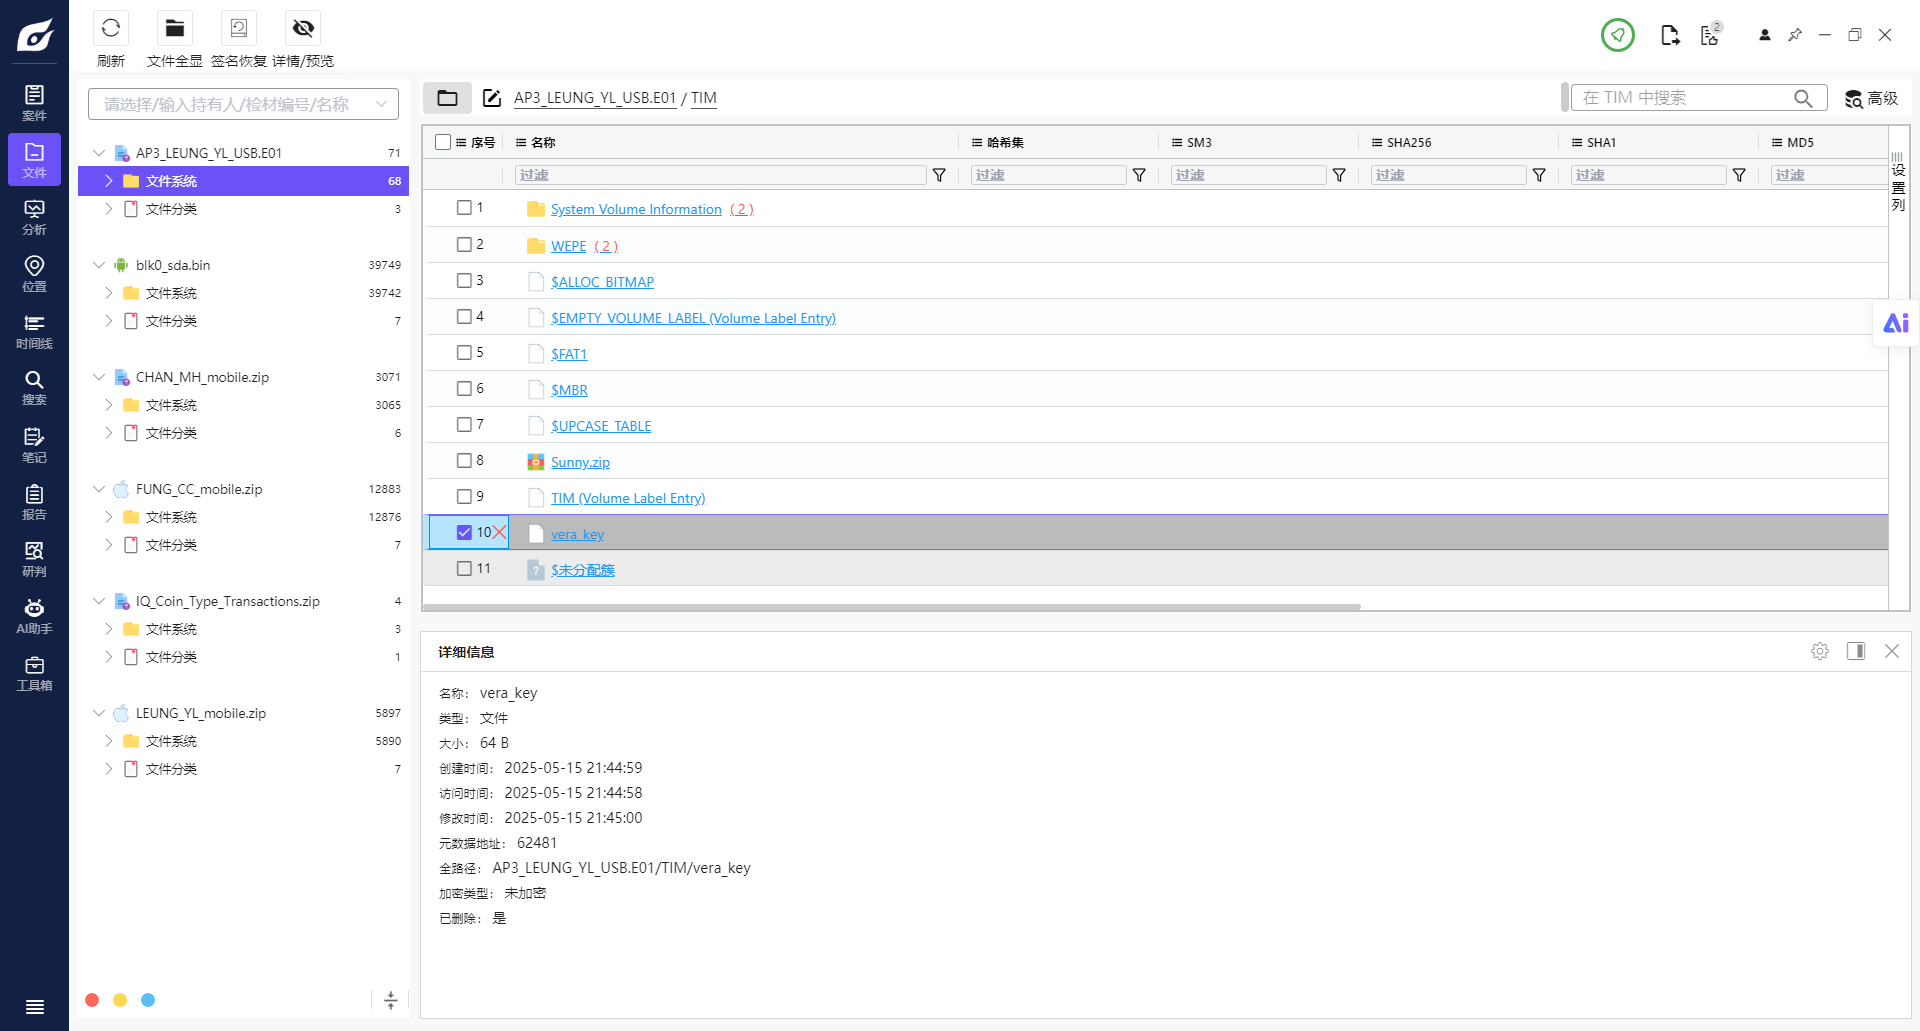This screenshot has height=1031, width=1920.
Task: Open the holder/evidence selection dropdown
Action: [x=243, y=104]
